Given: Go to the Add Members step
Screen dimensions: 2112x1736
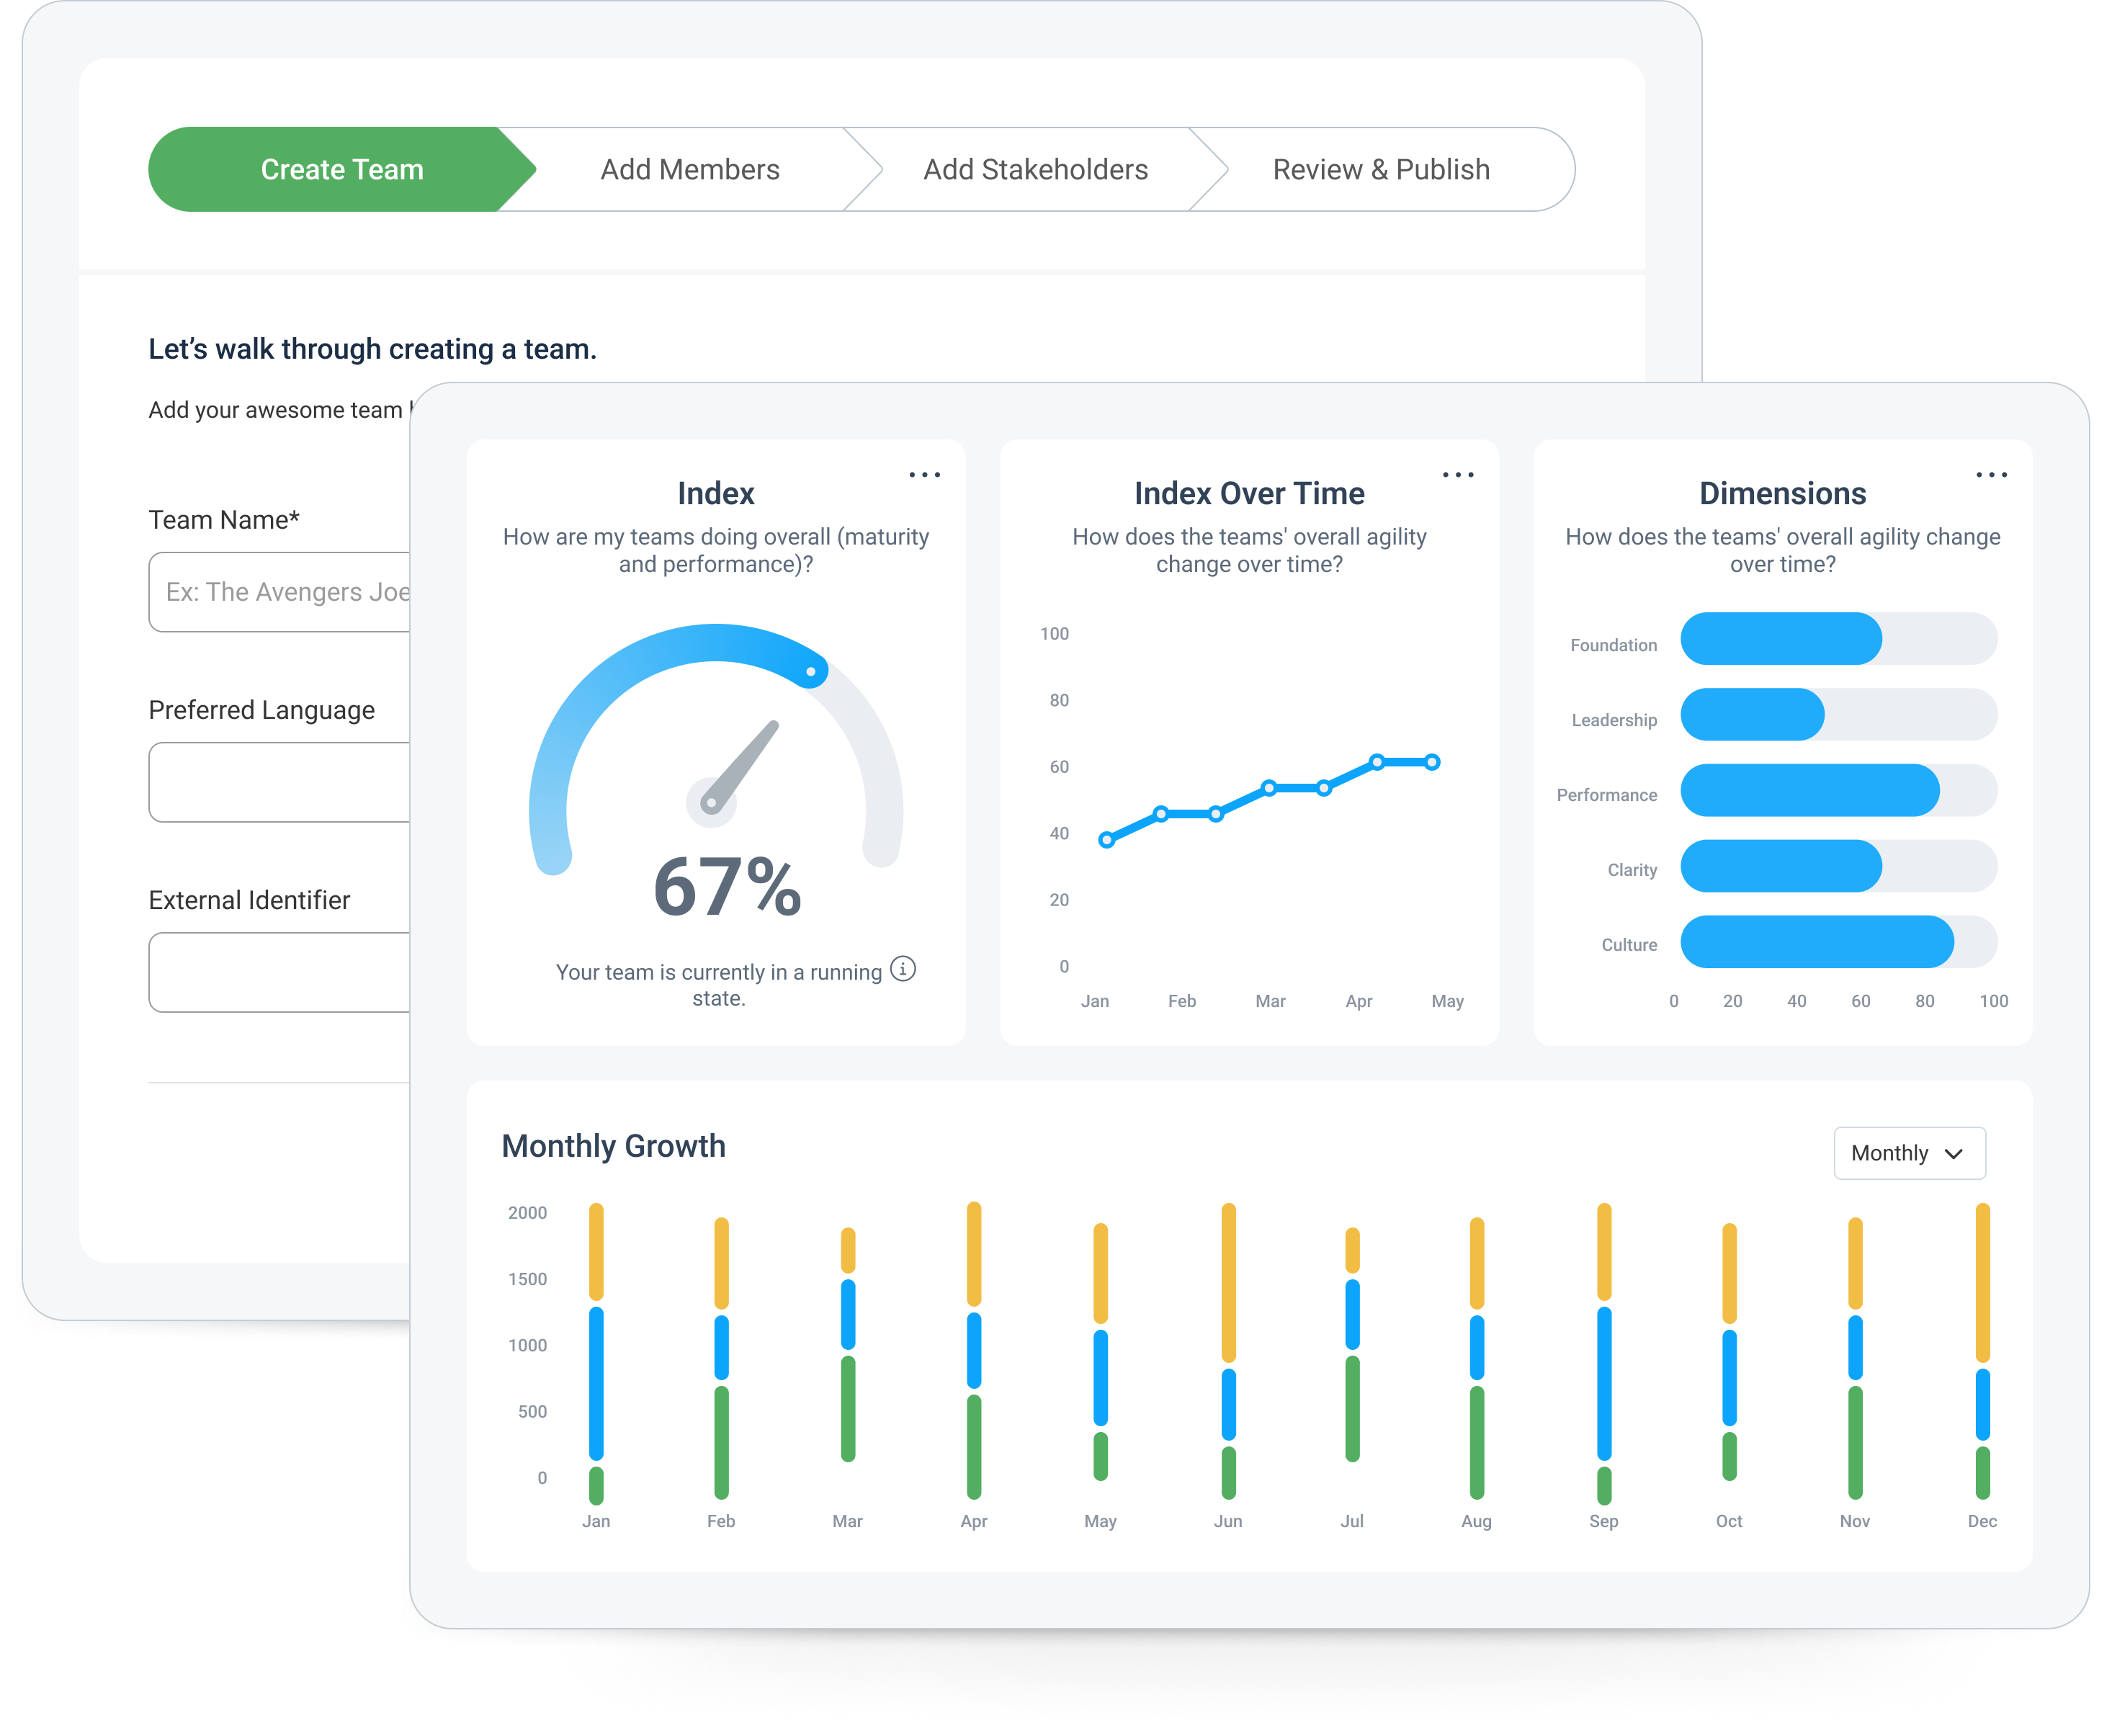Looking at the screenshot, I should [689, 169].
